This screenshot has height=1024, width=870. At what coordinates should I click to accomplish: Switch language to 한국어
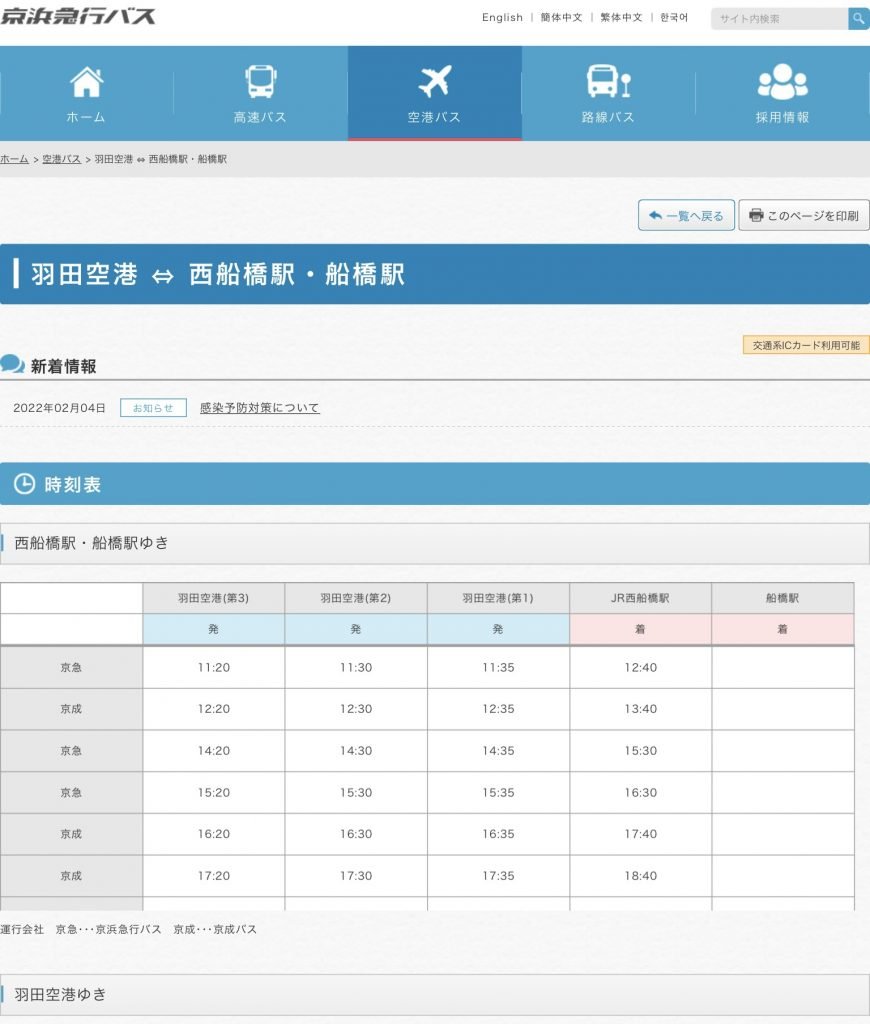674,18
